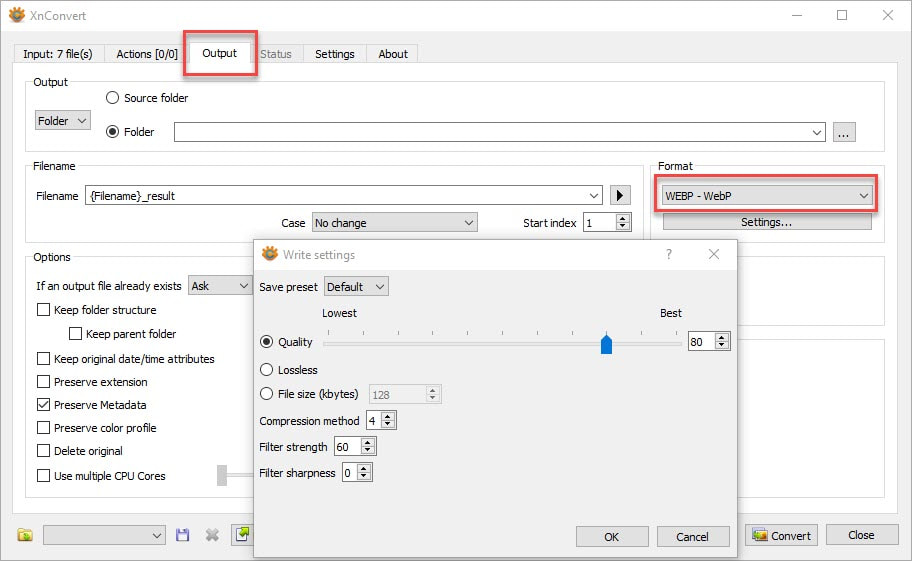Enable Preserve color profile checkbox
Screen dimensions: 912x561
pos(43,428)
